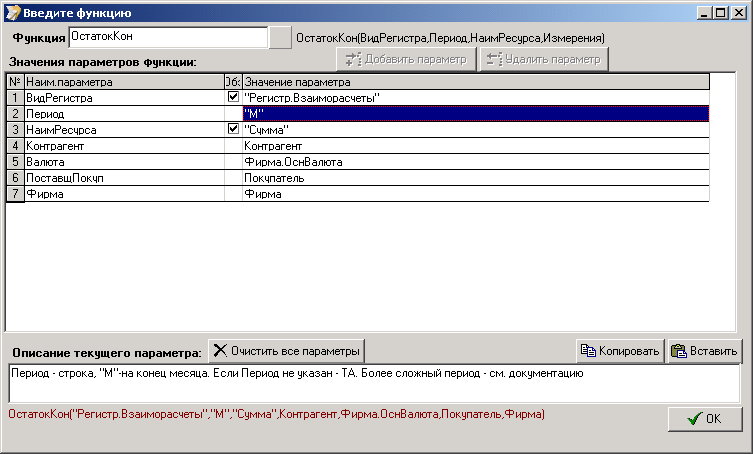Click the Контрагент parameter name in row 4
The image size is (753, 454).
coord(55,146)
